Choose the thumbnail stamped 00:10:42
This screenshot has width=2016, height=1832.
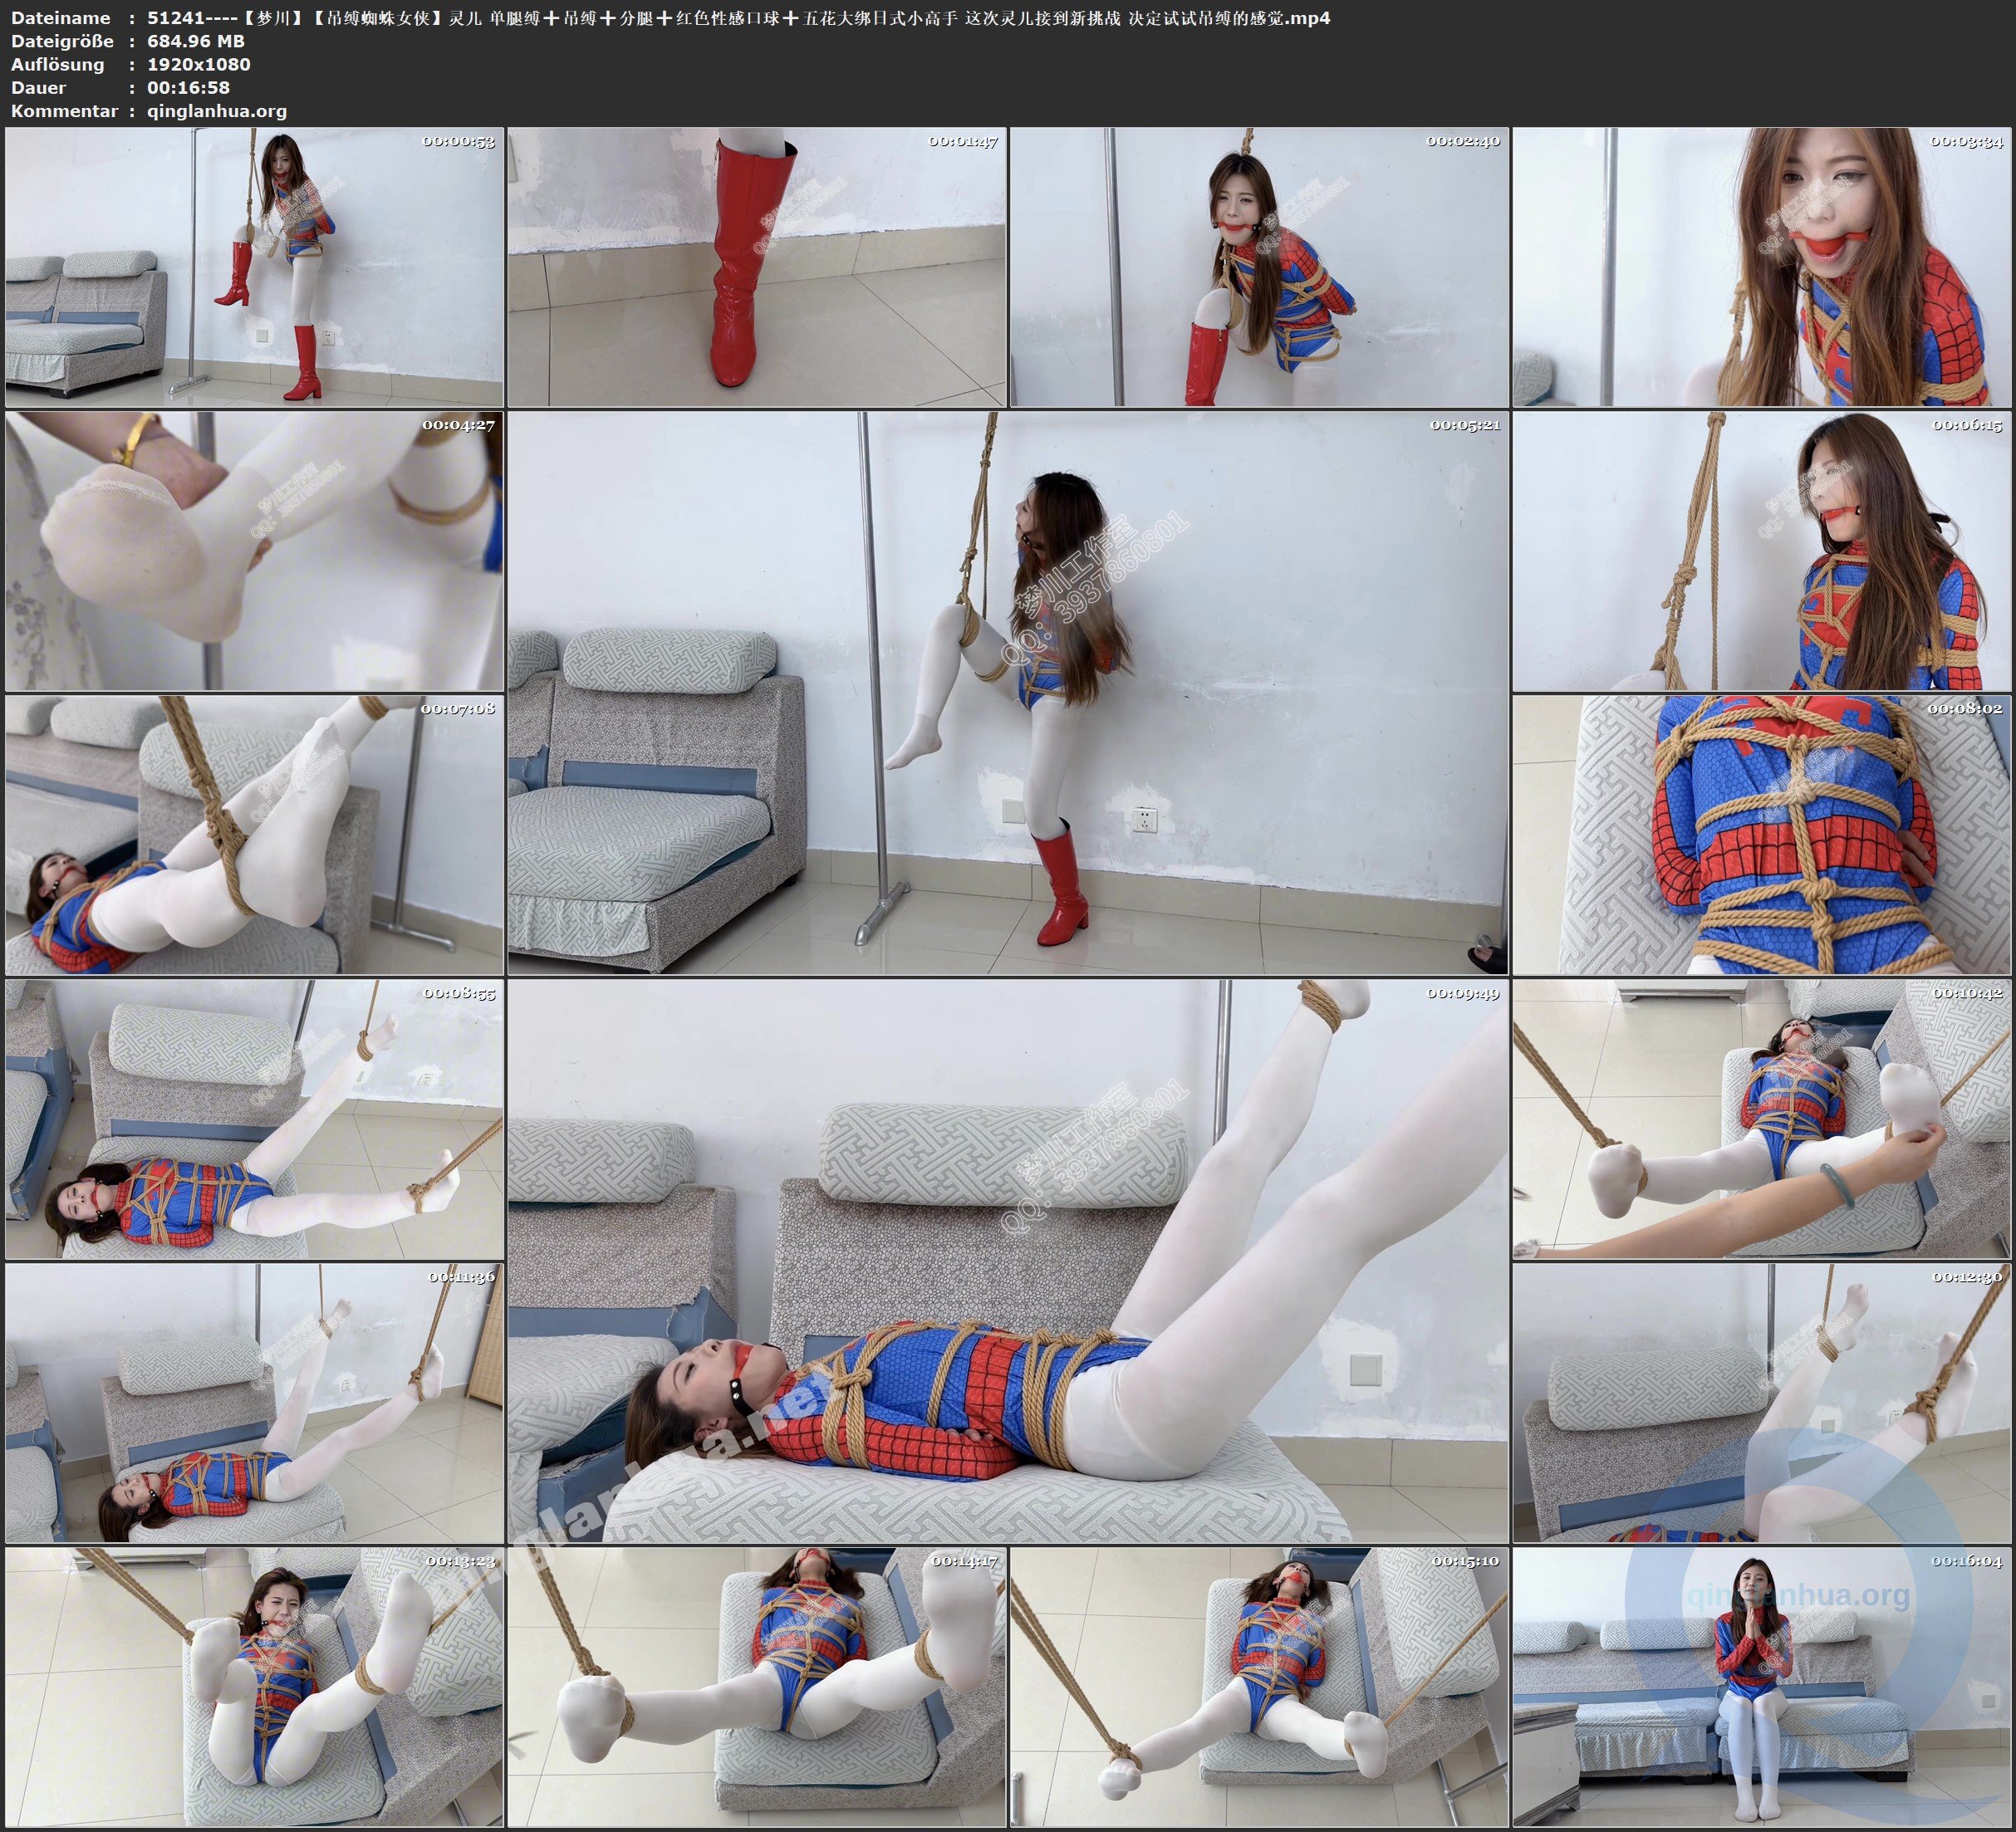pyautogui.click(x=1762, y=1119)
